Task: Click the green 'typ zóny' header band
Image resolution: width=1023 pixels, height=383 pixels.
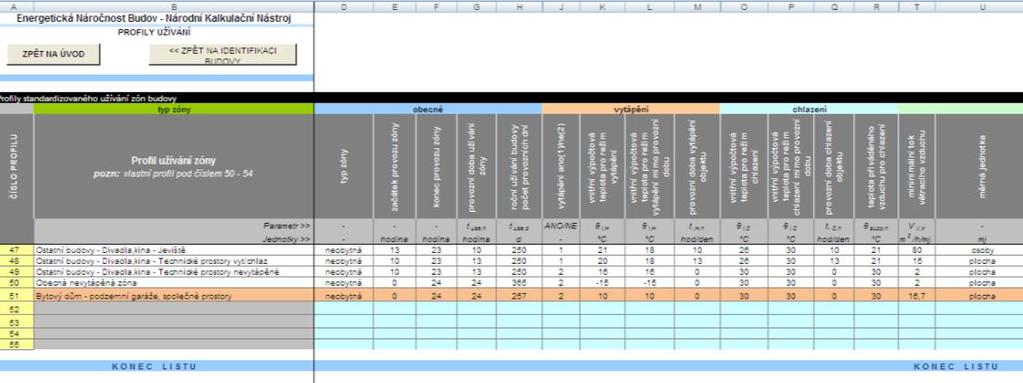Action: 174,109
